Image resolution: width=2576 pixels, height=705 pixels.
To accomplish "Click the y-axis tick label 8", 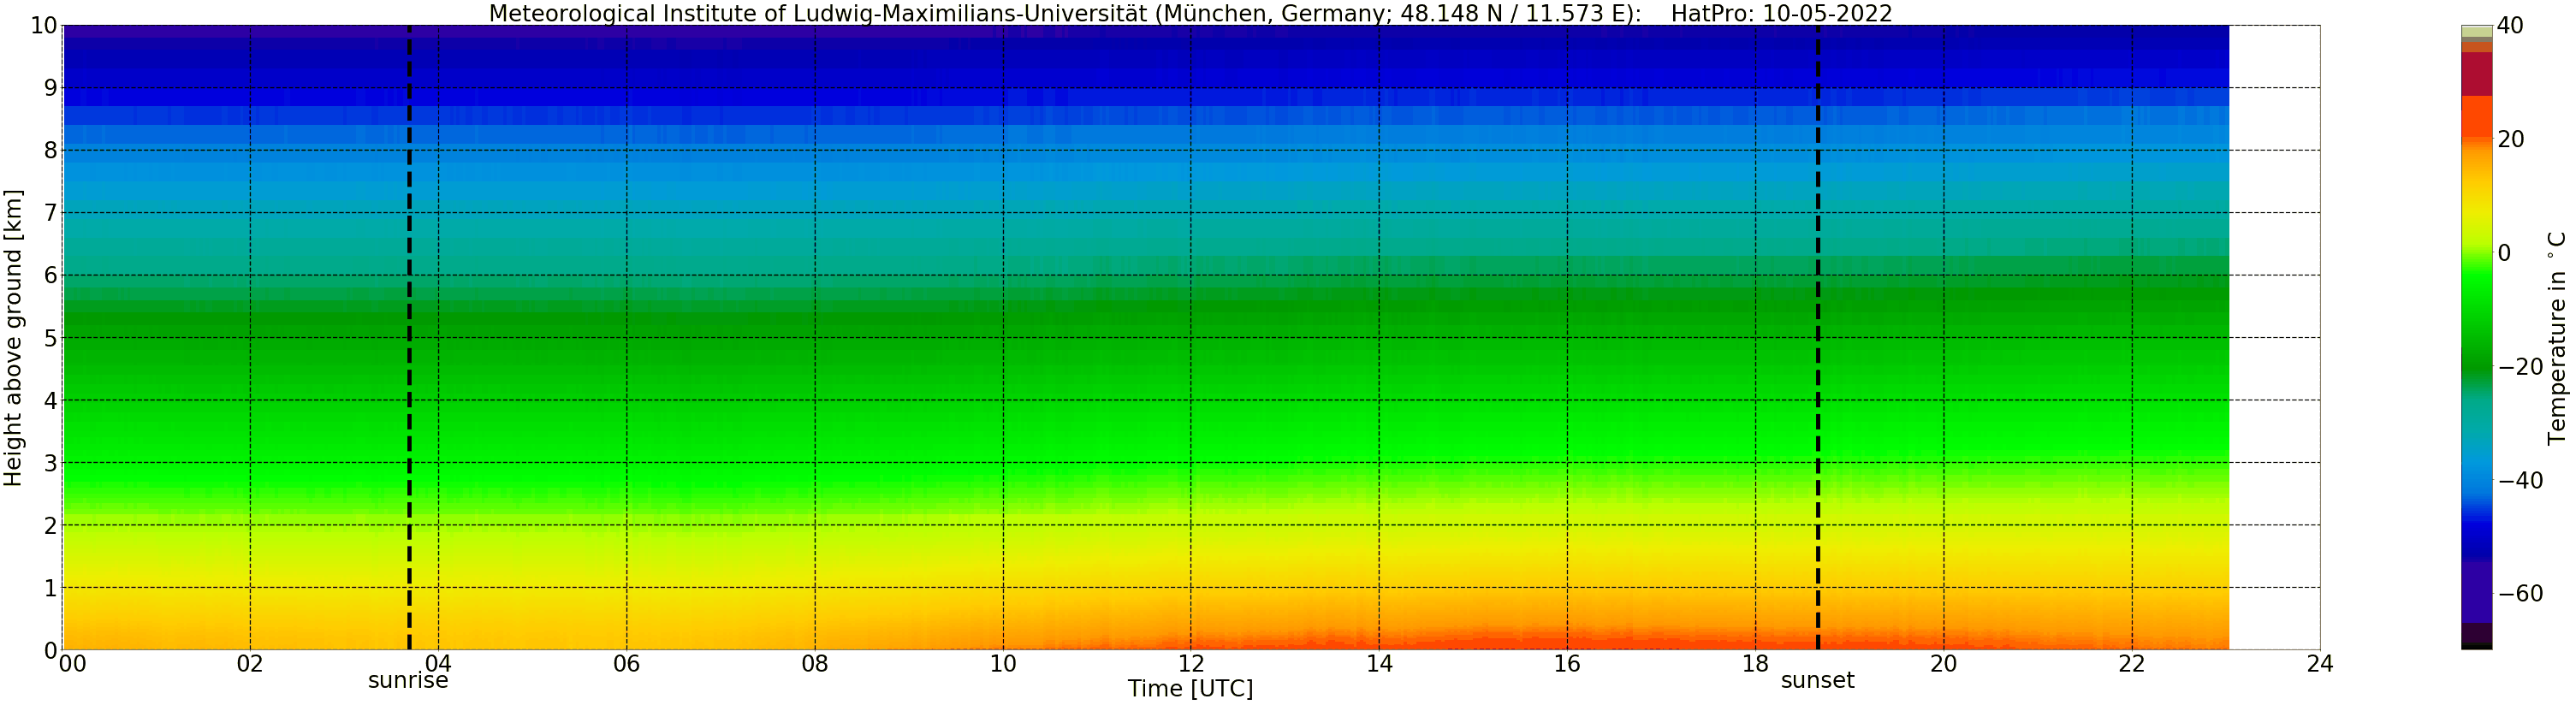I will click(x=50, y=151).
